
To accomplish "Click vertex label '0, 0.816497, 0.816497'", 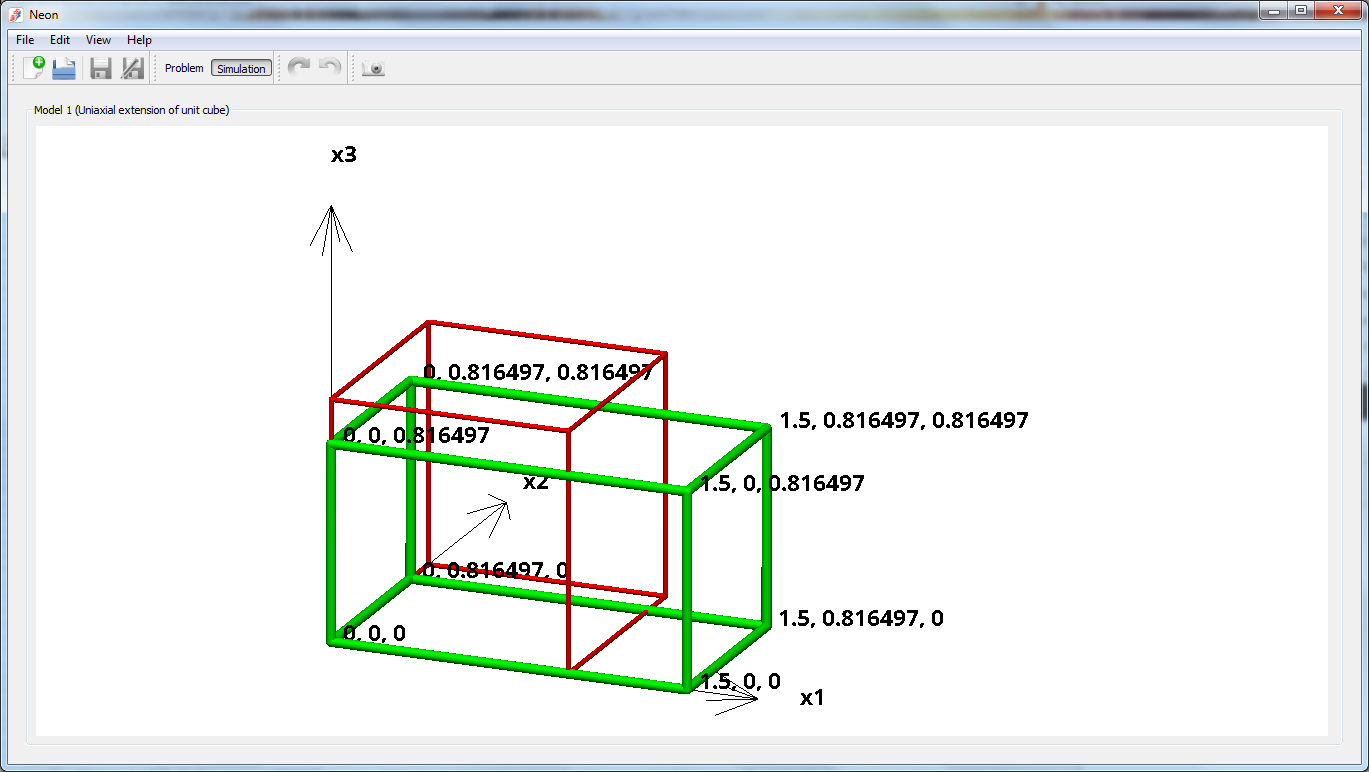I will [538, 373].
